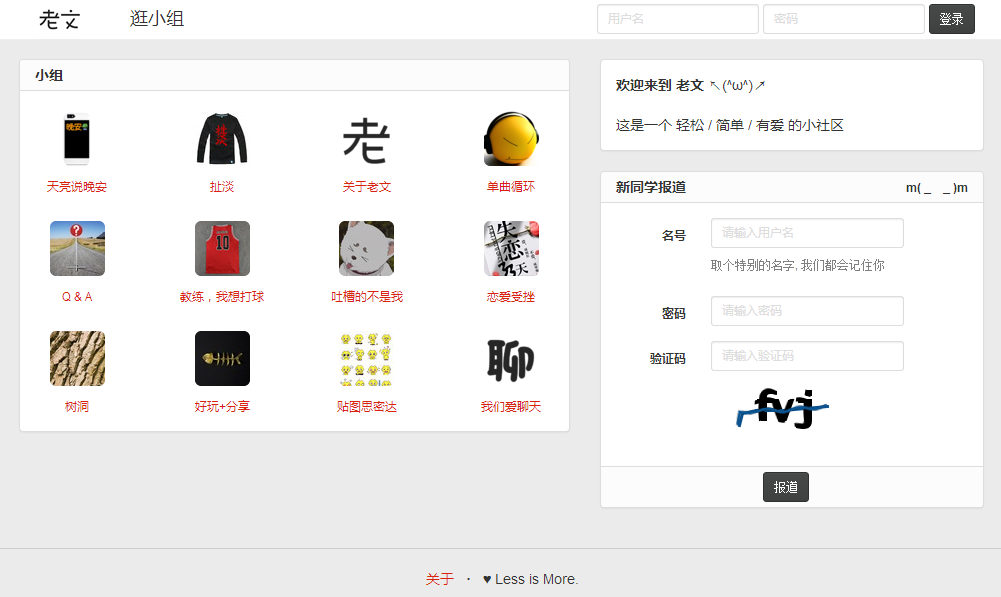The width and height of the screenshot is (1001, 597).
Task: Open the 关于 footer link
Action: coord(440,579)
